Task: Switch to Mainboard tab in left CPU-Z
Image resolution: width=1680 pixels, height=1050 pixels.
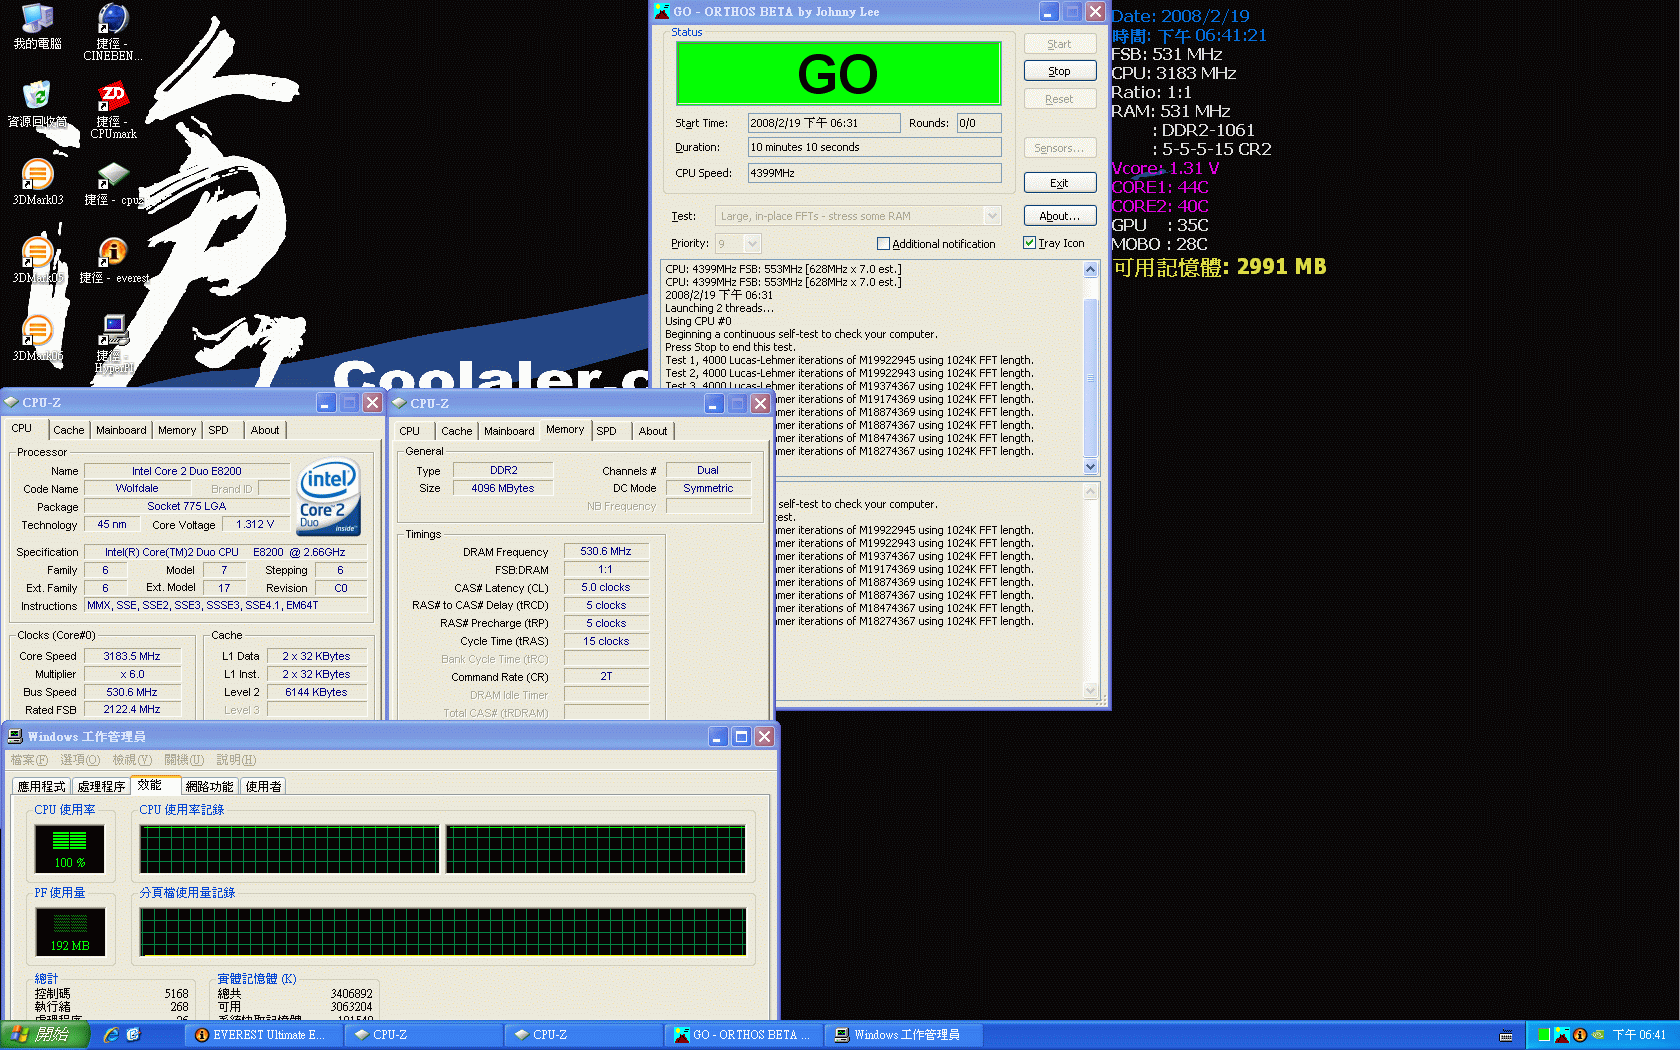Action: (121, 430)
